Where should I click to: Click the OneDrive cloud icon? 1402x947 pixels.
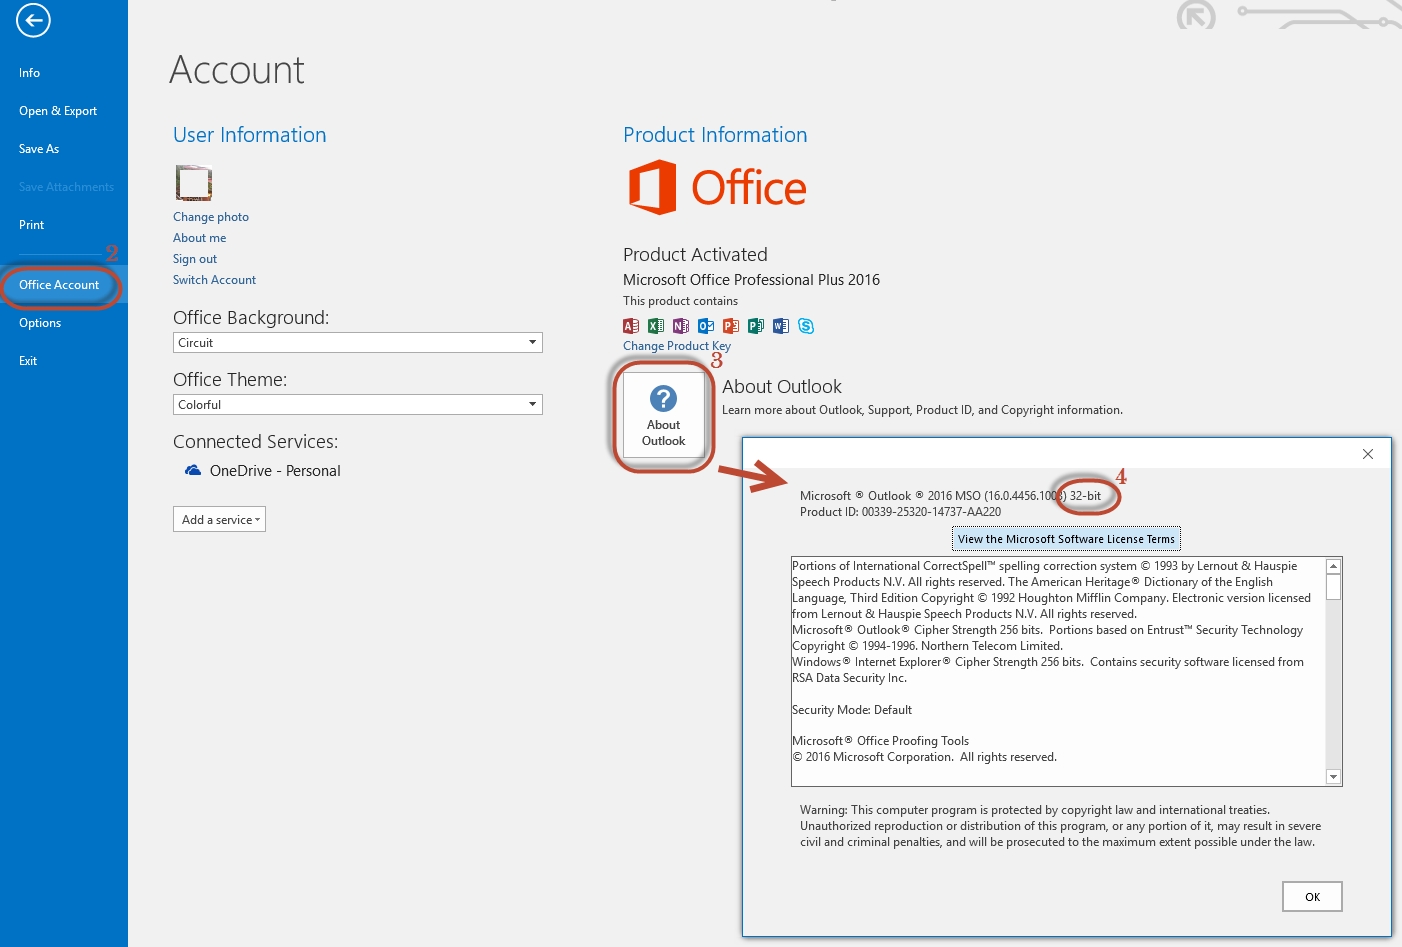click(x=193, y=470)
